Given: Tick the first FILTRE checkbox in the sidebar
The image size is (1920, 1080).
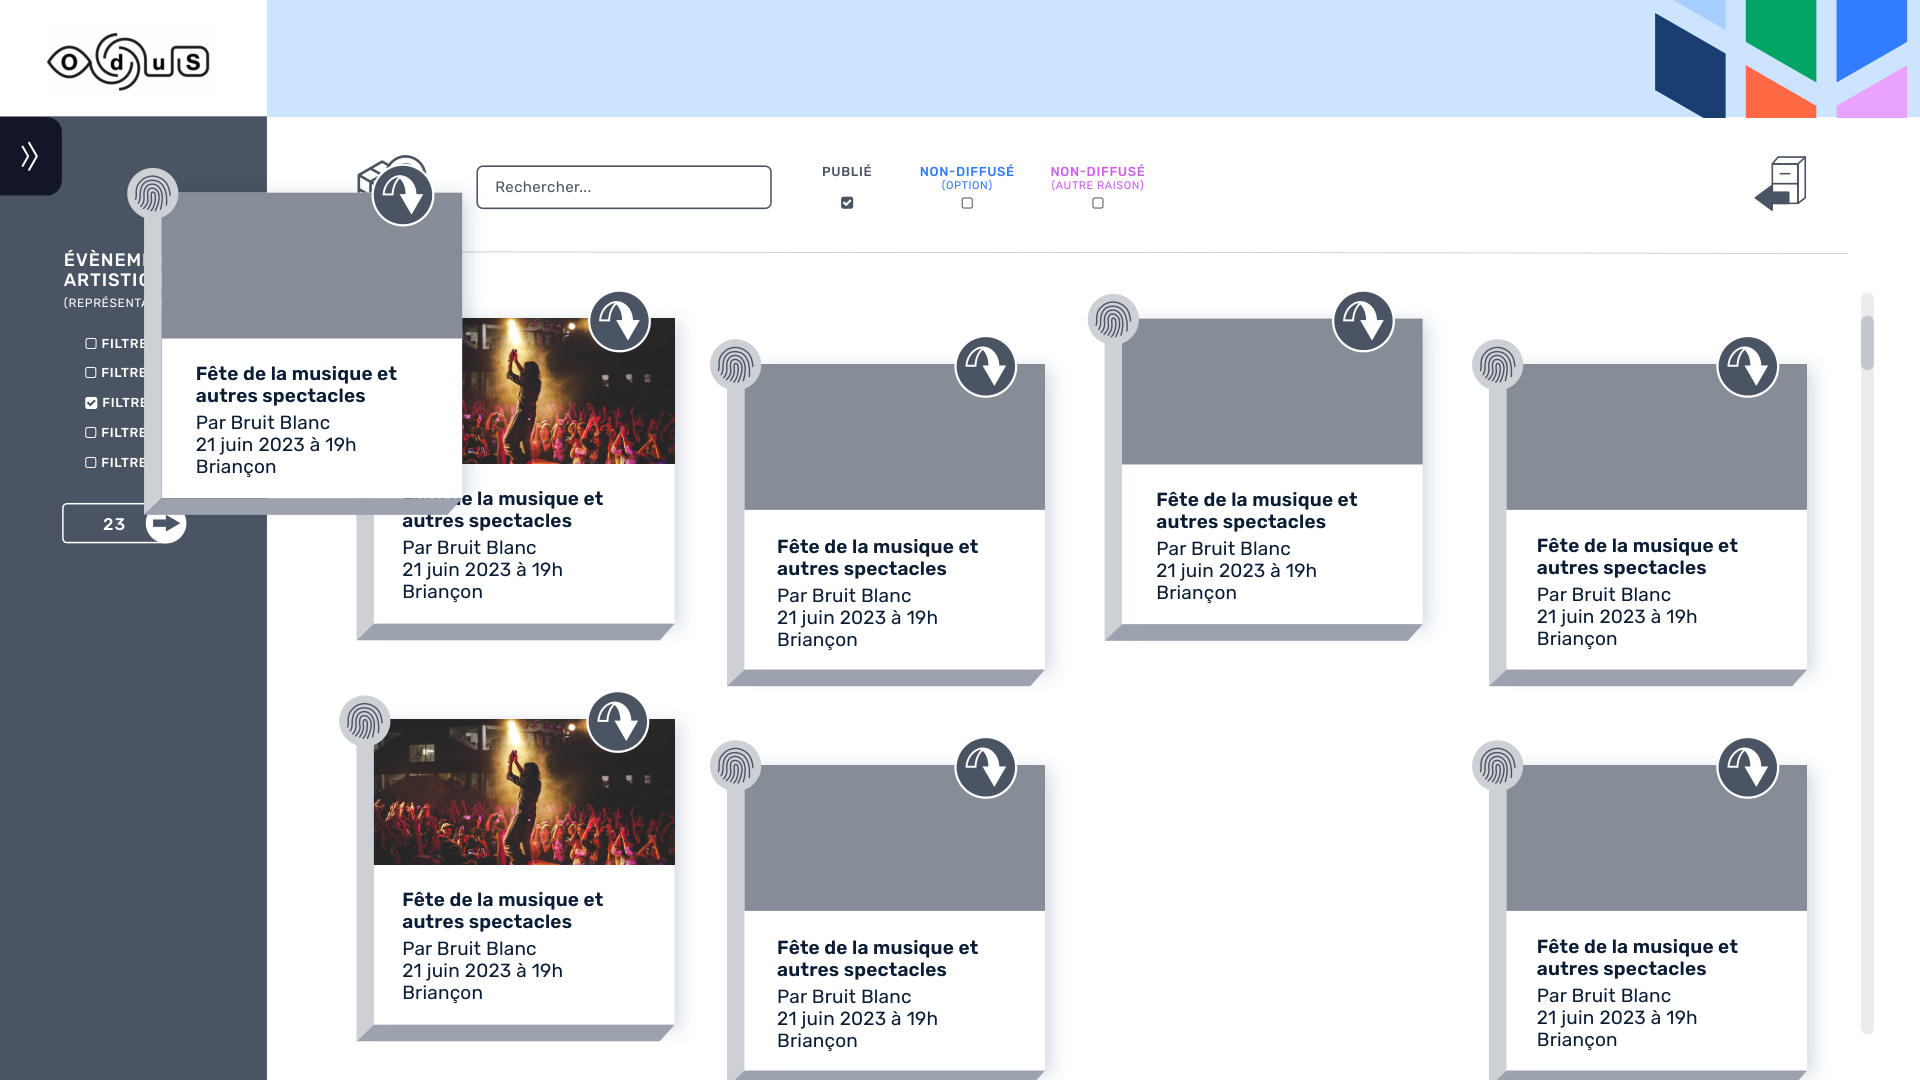Looking at the screenshot, I should tap(91, 343).
